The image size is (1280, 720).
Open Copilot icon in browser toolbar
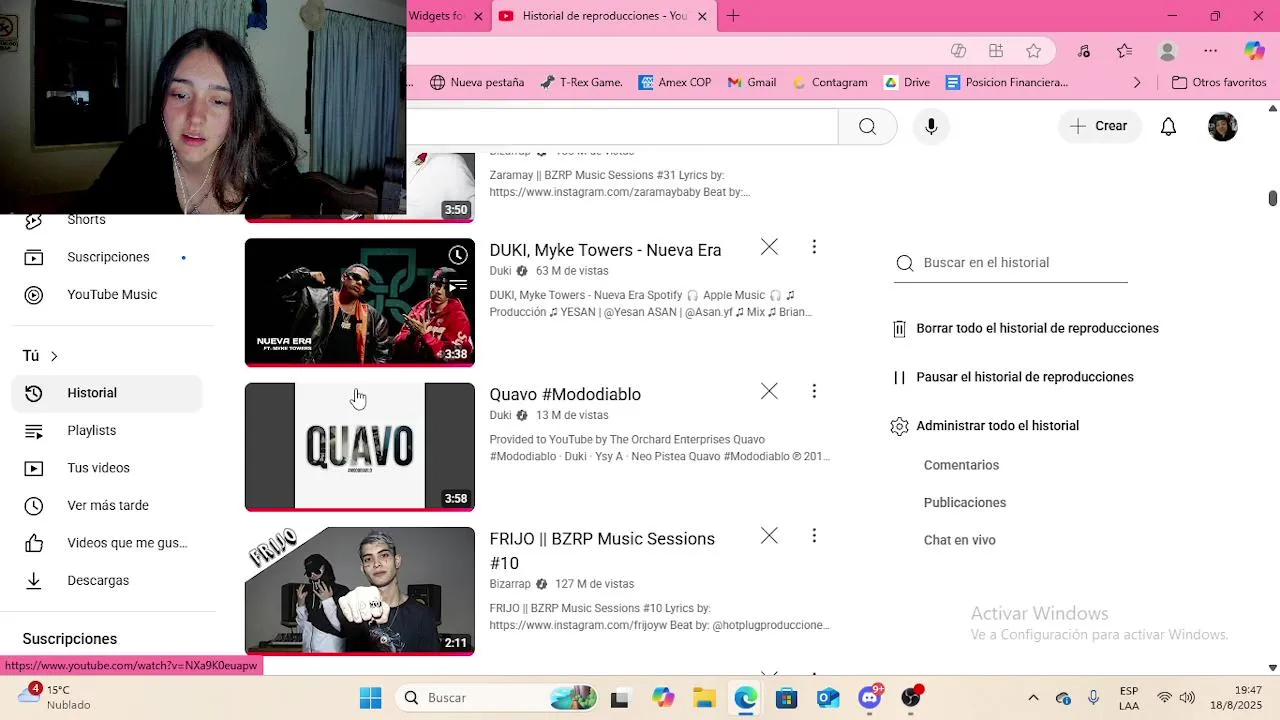1254,51
